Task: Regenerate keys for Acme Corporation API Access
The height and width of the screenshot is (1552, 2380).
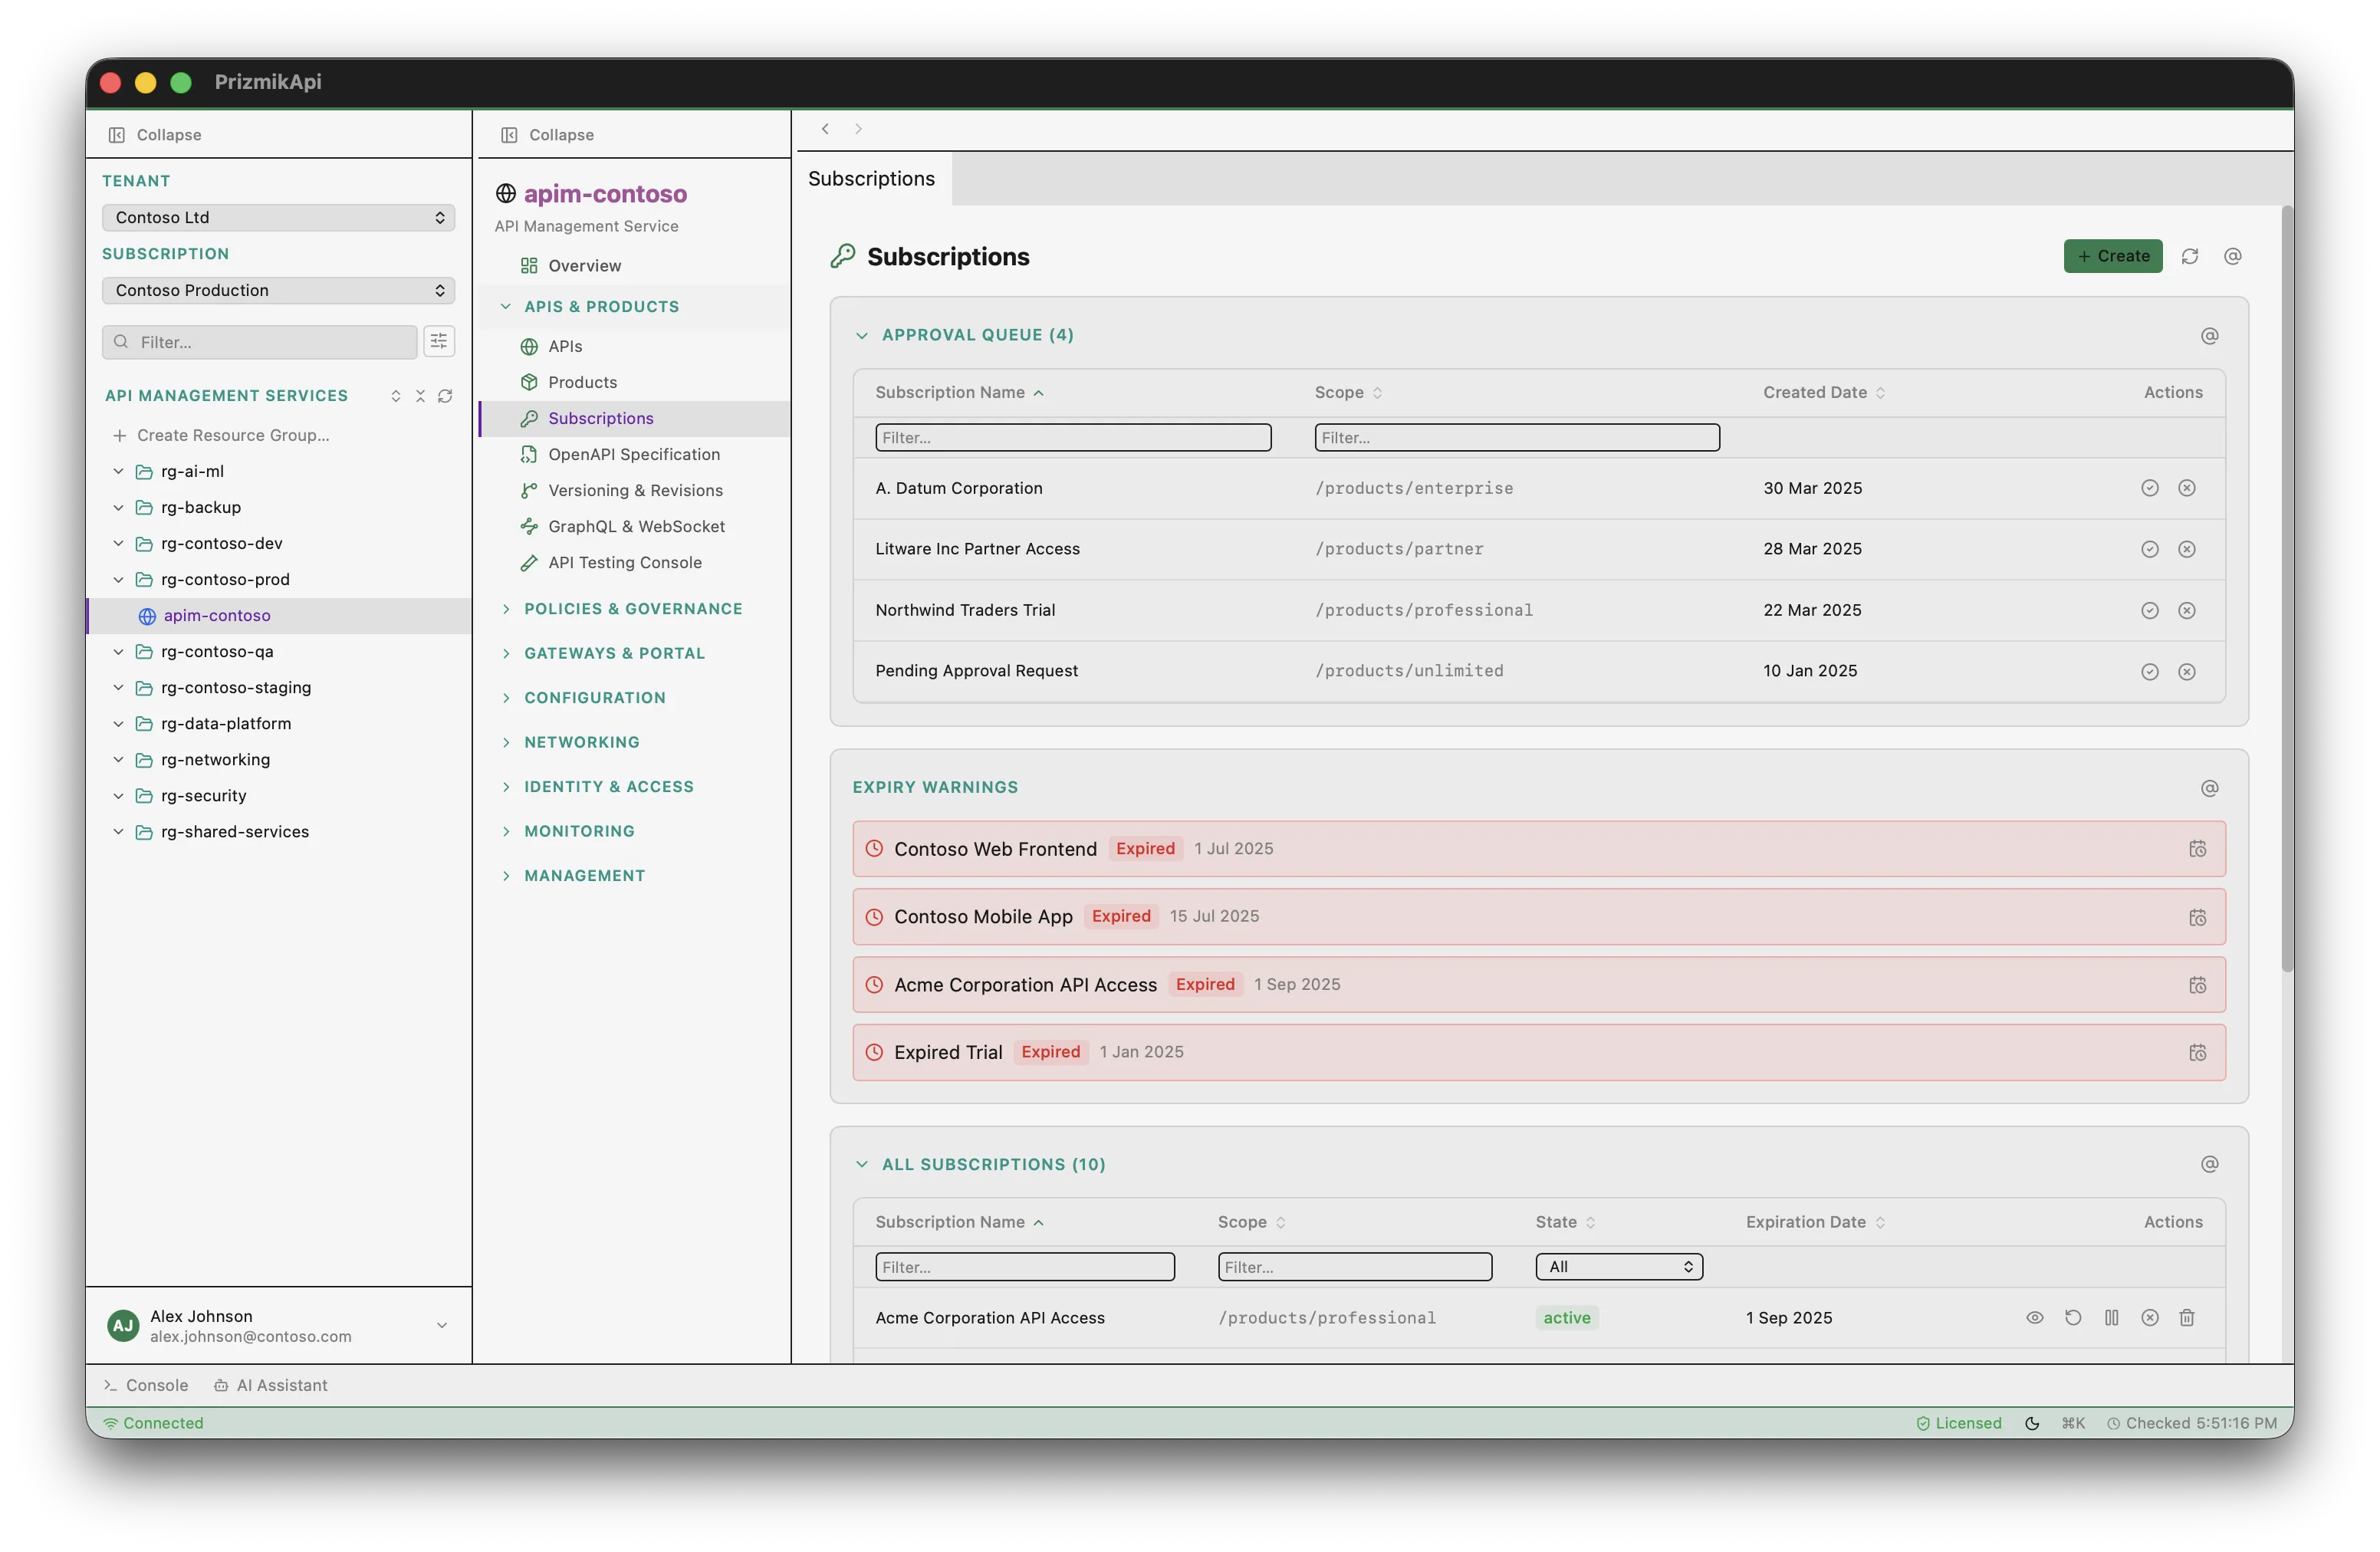Action: click(2072, 1318)
